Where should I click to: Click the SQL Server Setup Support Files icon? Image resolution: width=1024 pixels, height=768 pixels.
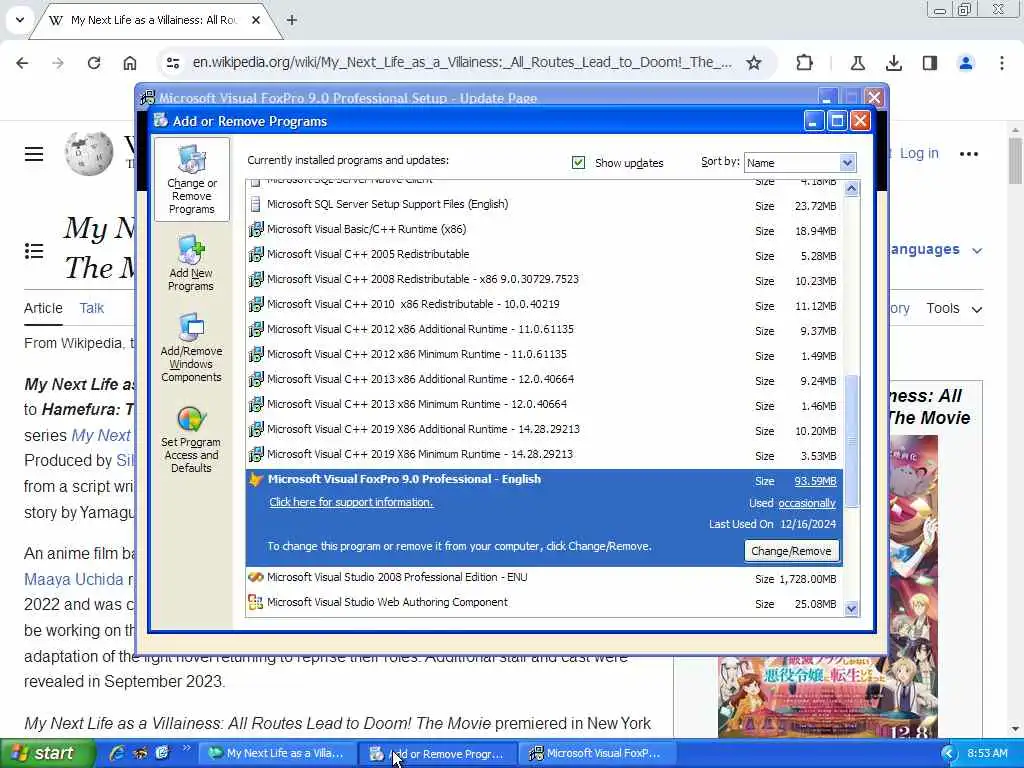255,204
